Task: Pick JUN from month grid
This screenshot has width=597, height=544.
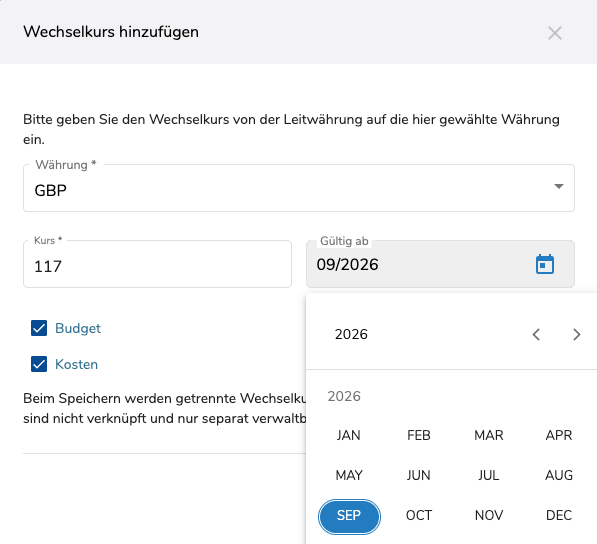Action: coord(419,475)
